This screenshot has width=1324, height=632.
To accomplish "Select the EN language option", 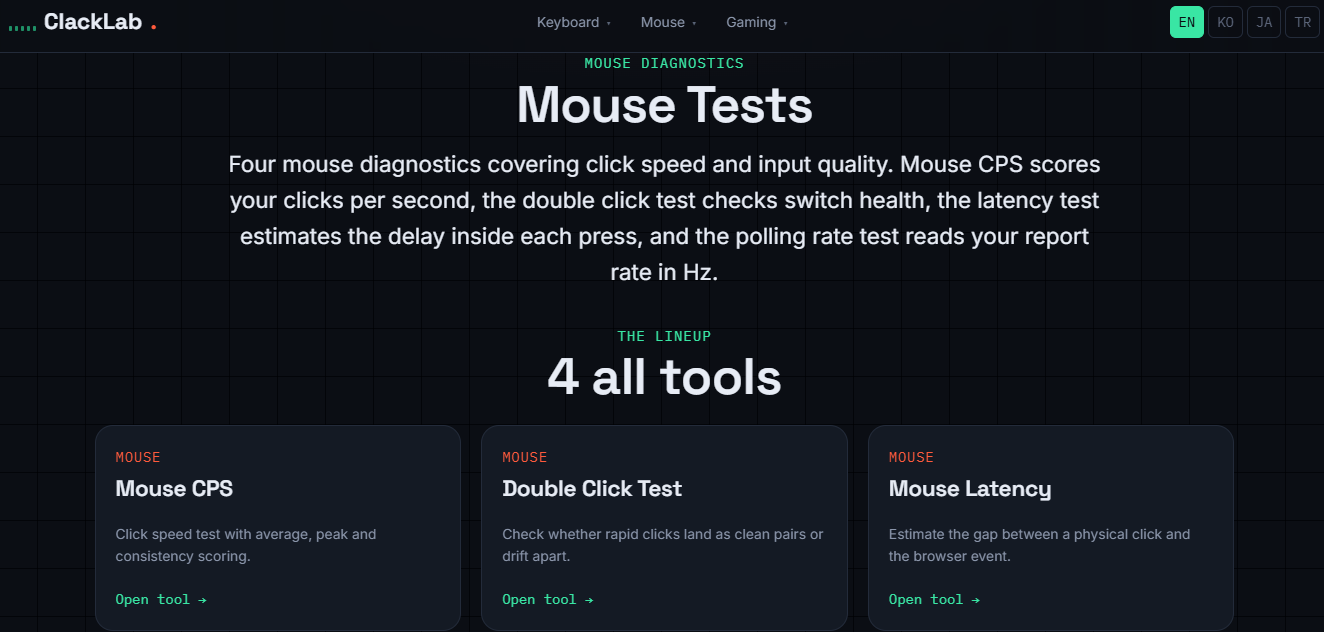I will point(1187,22).
